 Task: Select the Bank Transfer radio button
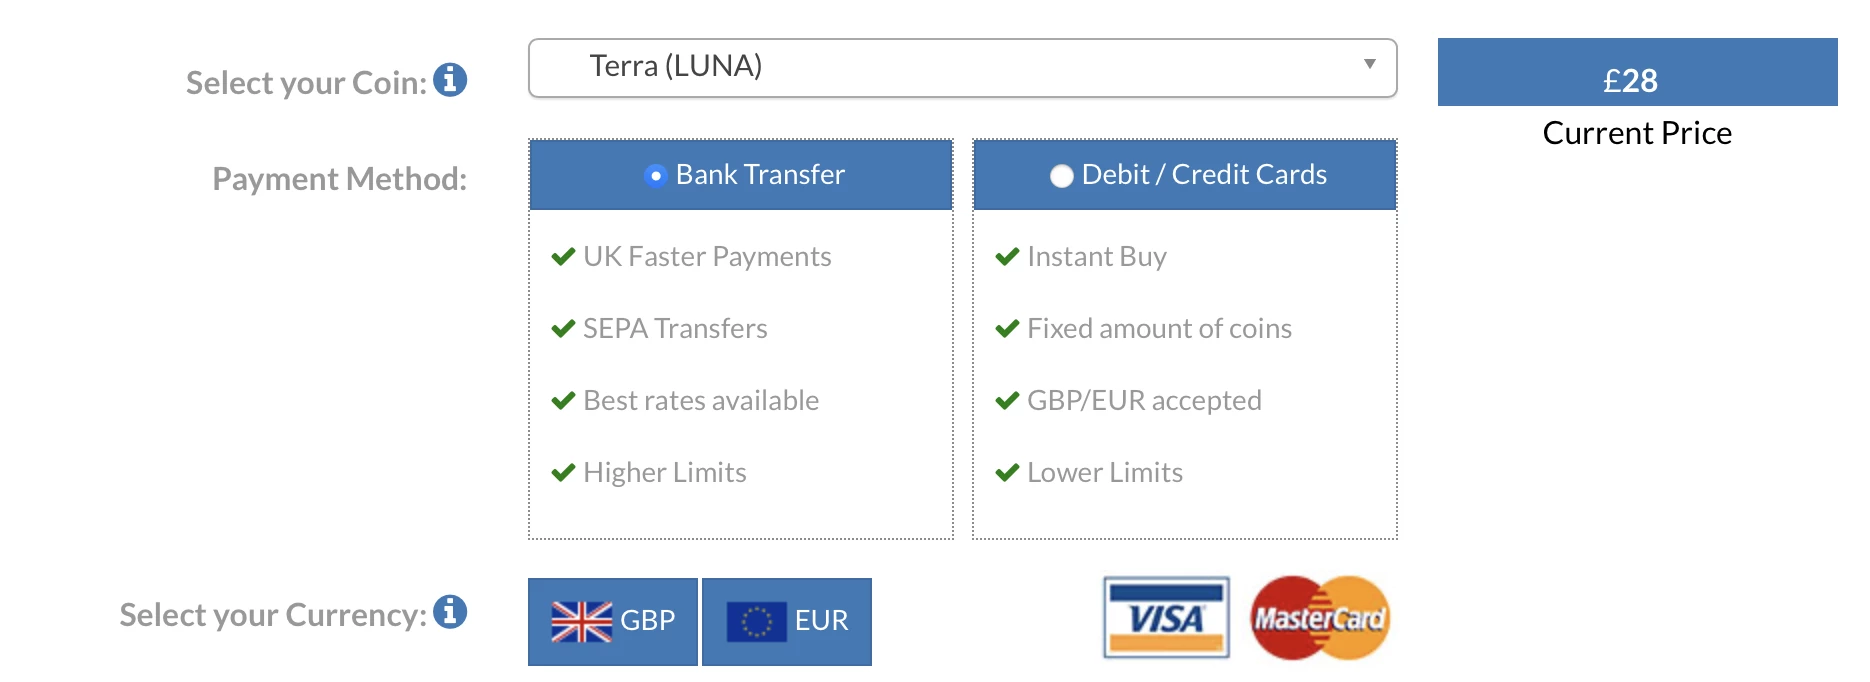pos(656,176)
